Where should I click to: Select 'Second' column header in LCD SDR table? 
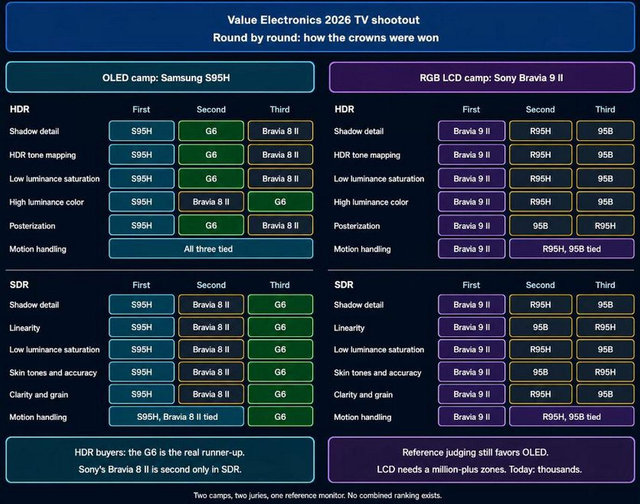(x=540, y=285)
